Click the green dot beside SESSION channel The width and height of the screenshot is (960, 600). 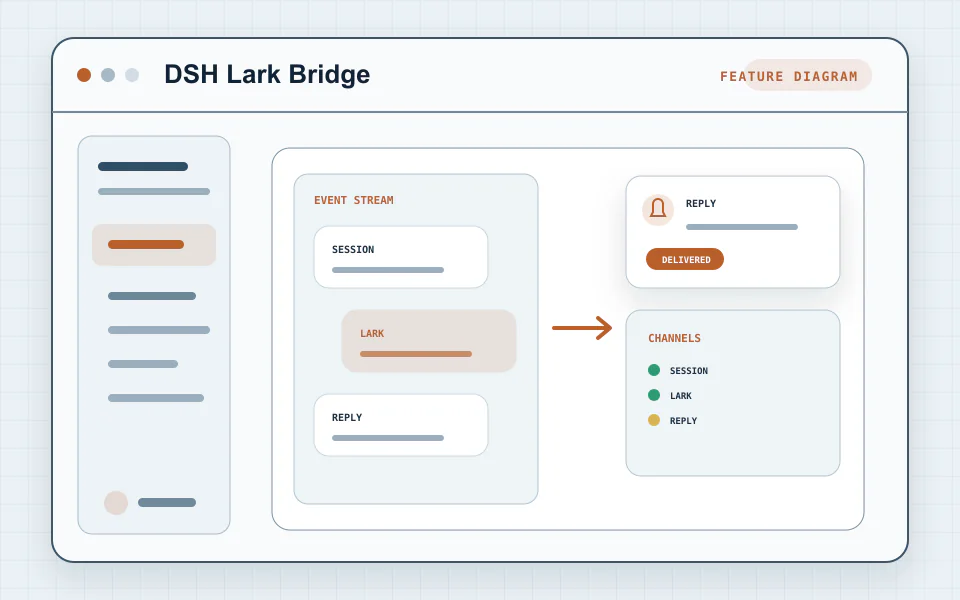[x=654, y=370]
